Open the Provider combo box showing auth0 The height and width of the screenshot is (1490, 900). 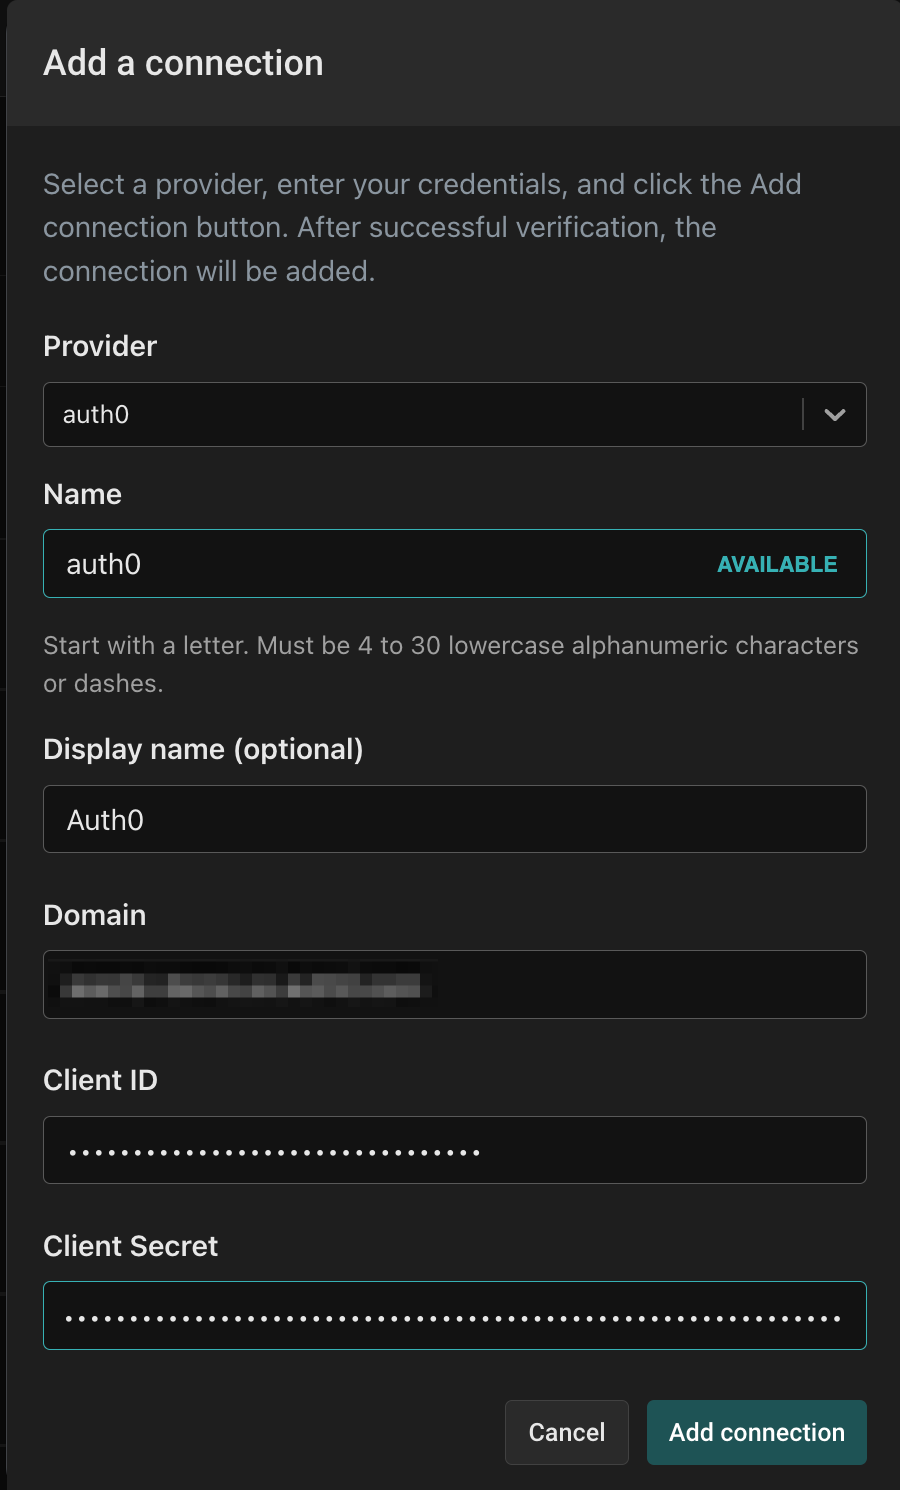[x=455, y=415]
